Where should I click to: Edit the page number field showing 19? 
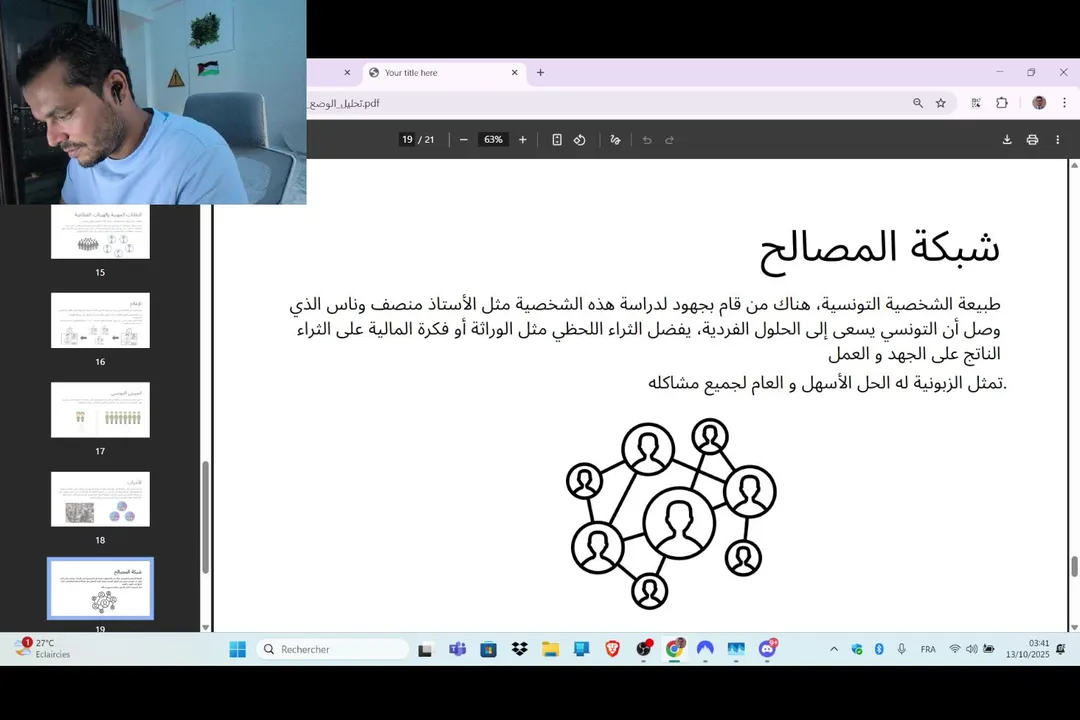click(407, 140)
